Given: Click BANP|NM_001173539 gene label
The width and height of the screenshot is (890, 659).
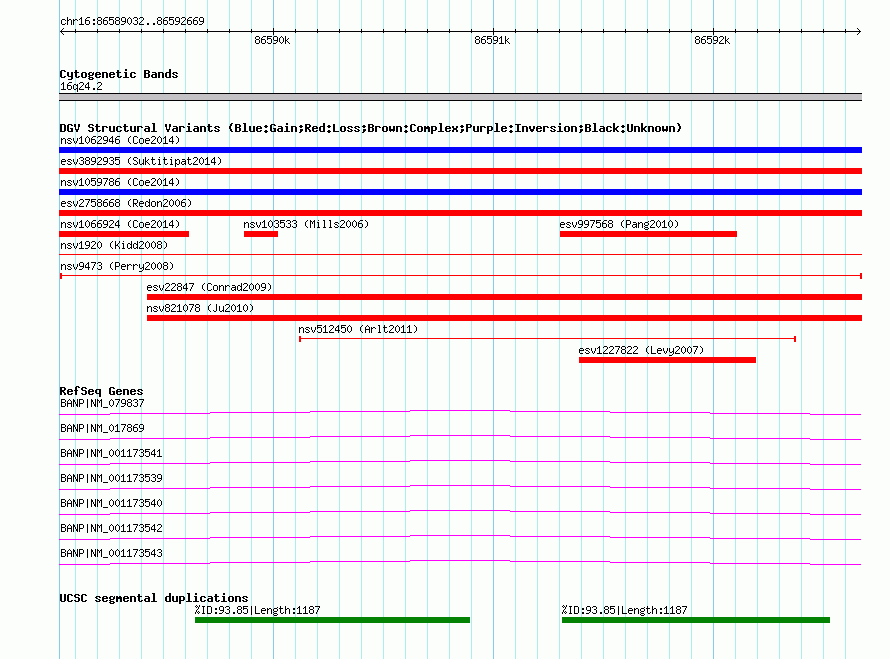Looking at the screenshot, I should tap(111, 478).
